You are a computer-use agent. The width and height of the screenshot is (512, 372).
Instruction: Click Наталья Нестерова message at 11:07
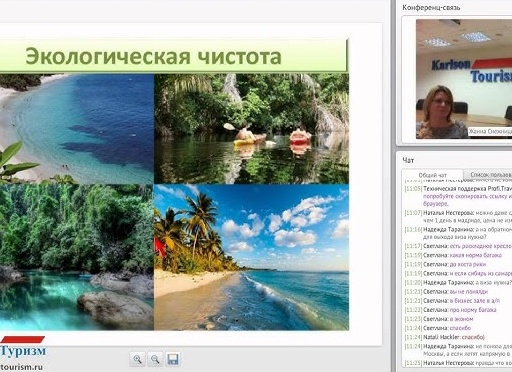[x=458, y=216]
